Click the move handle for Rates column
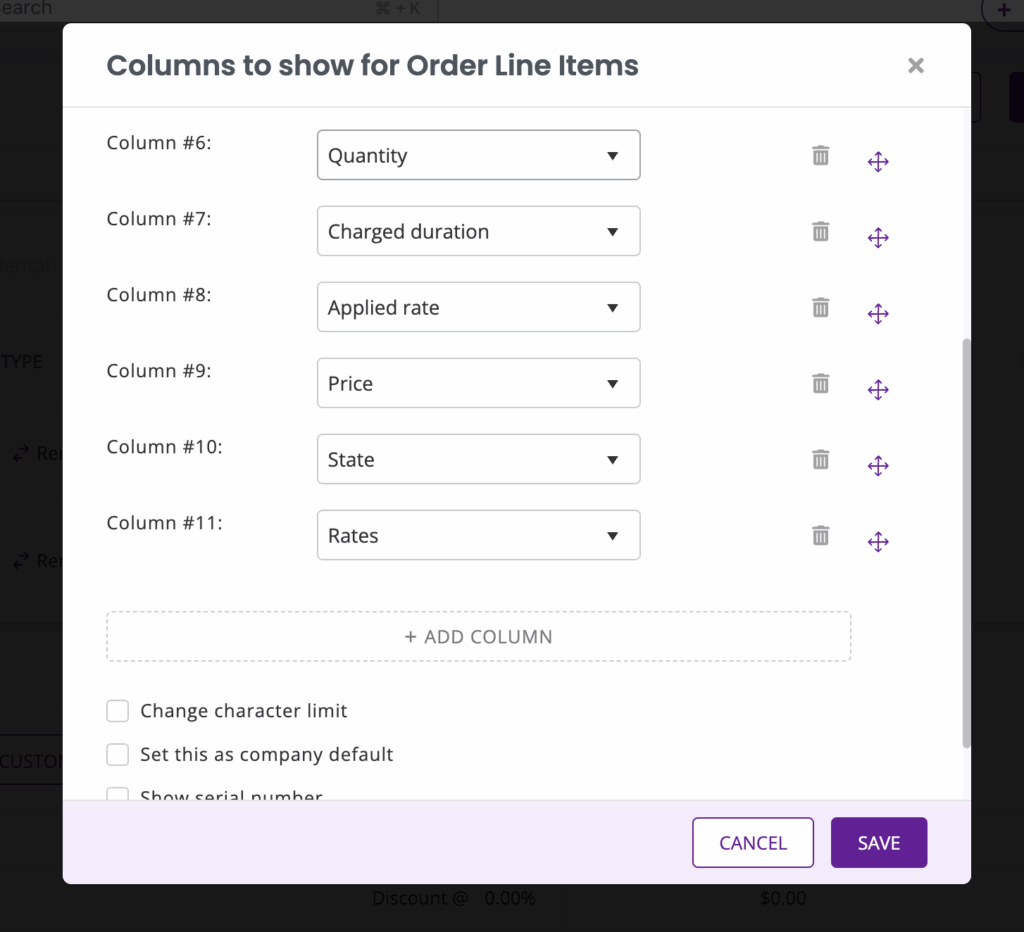Image resolution: width=1024 pixels, height=932 pixels. click(x=878, y=542)
